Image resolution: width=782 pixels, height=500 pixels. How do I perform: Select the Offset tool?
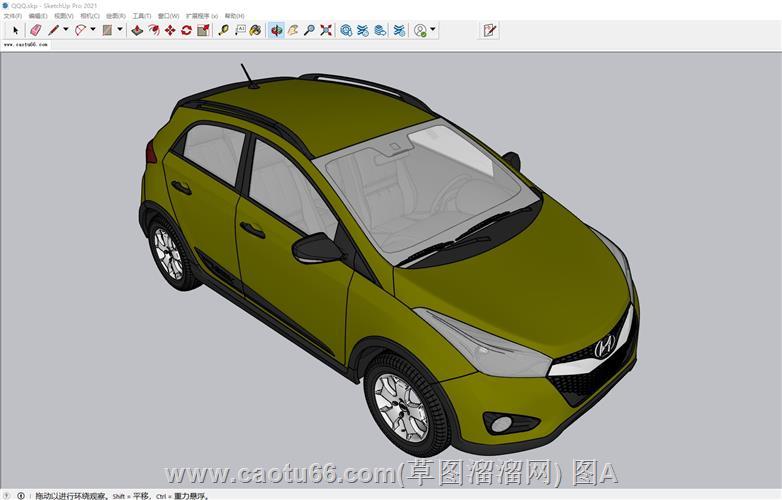[x=154, y=30]
